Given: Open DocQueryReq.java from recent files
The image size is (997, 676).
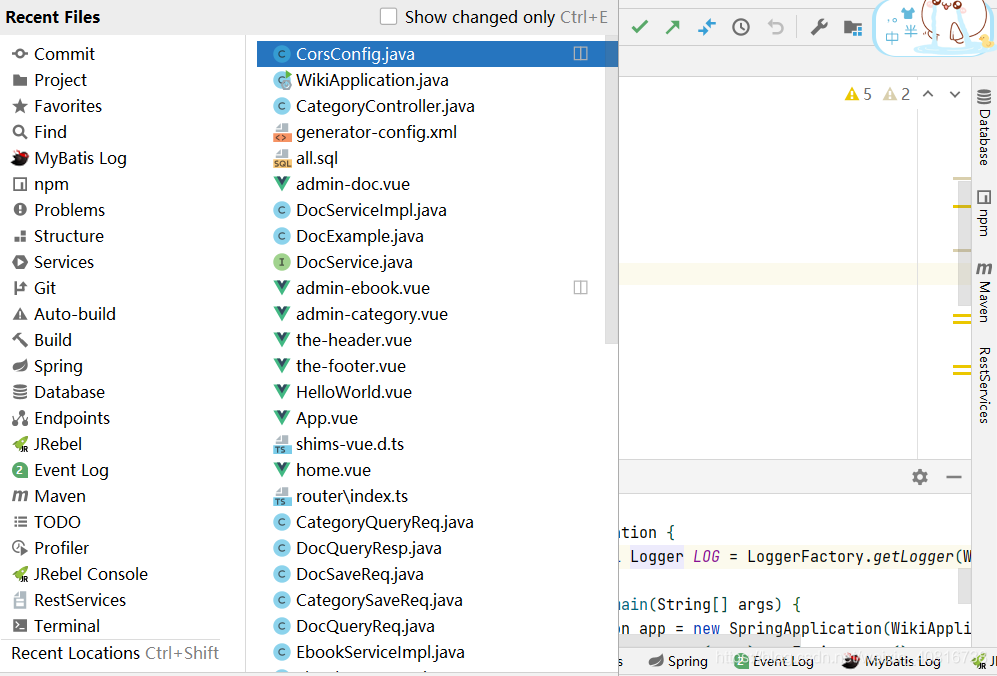Looking at the screenshot, I should pos(365,626).
